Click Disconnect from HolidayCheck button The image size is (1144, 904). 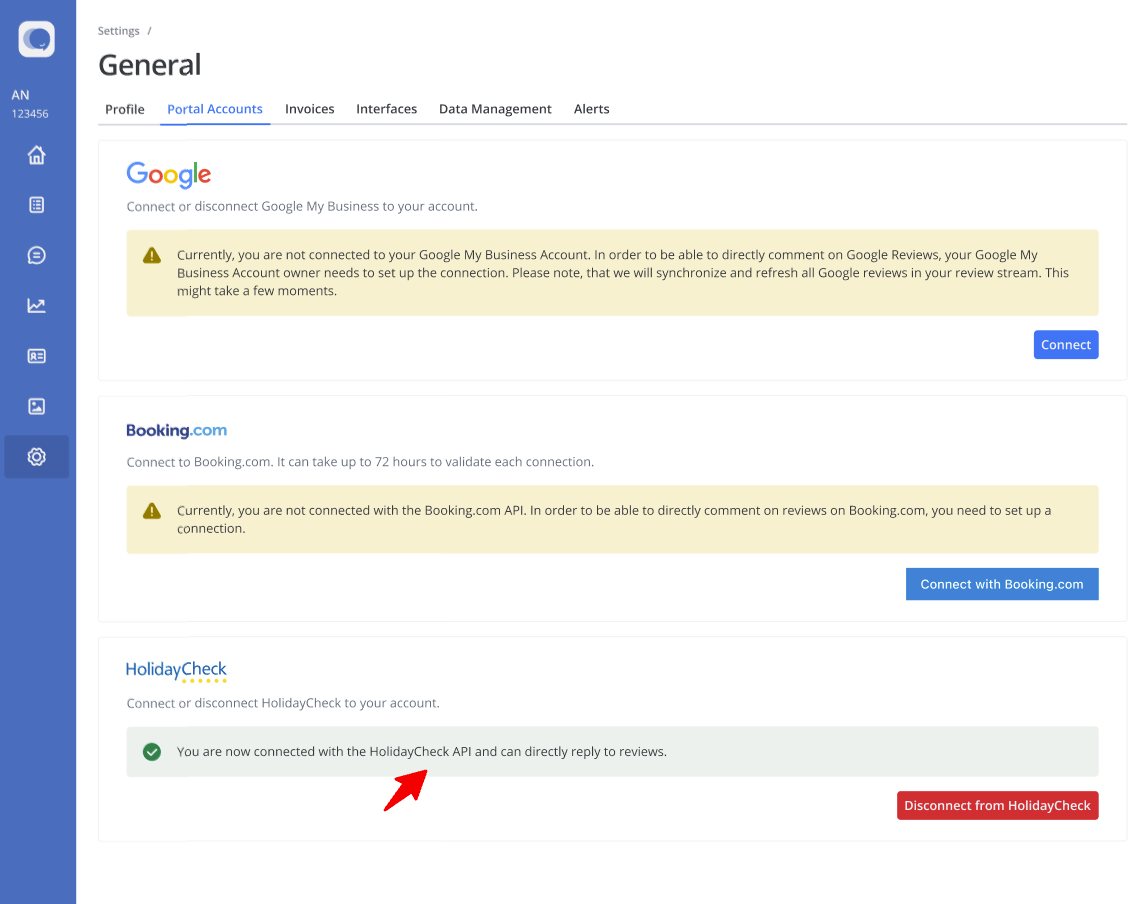(x=997, y=806)
